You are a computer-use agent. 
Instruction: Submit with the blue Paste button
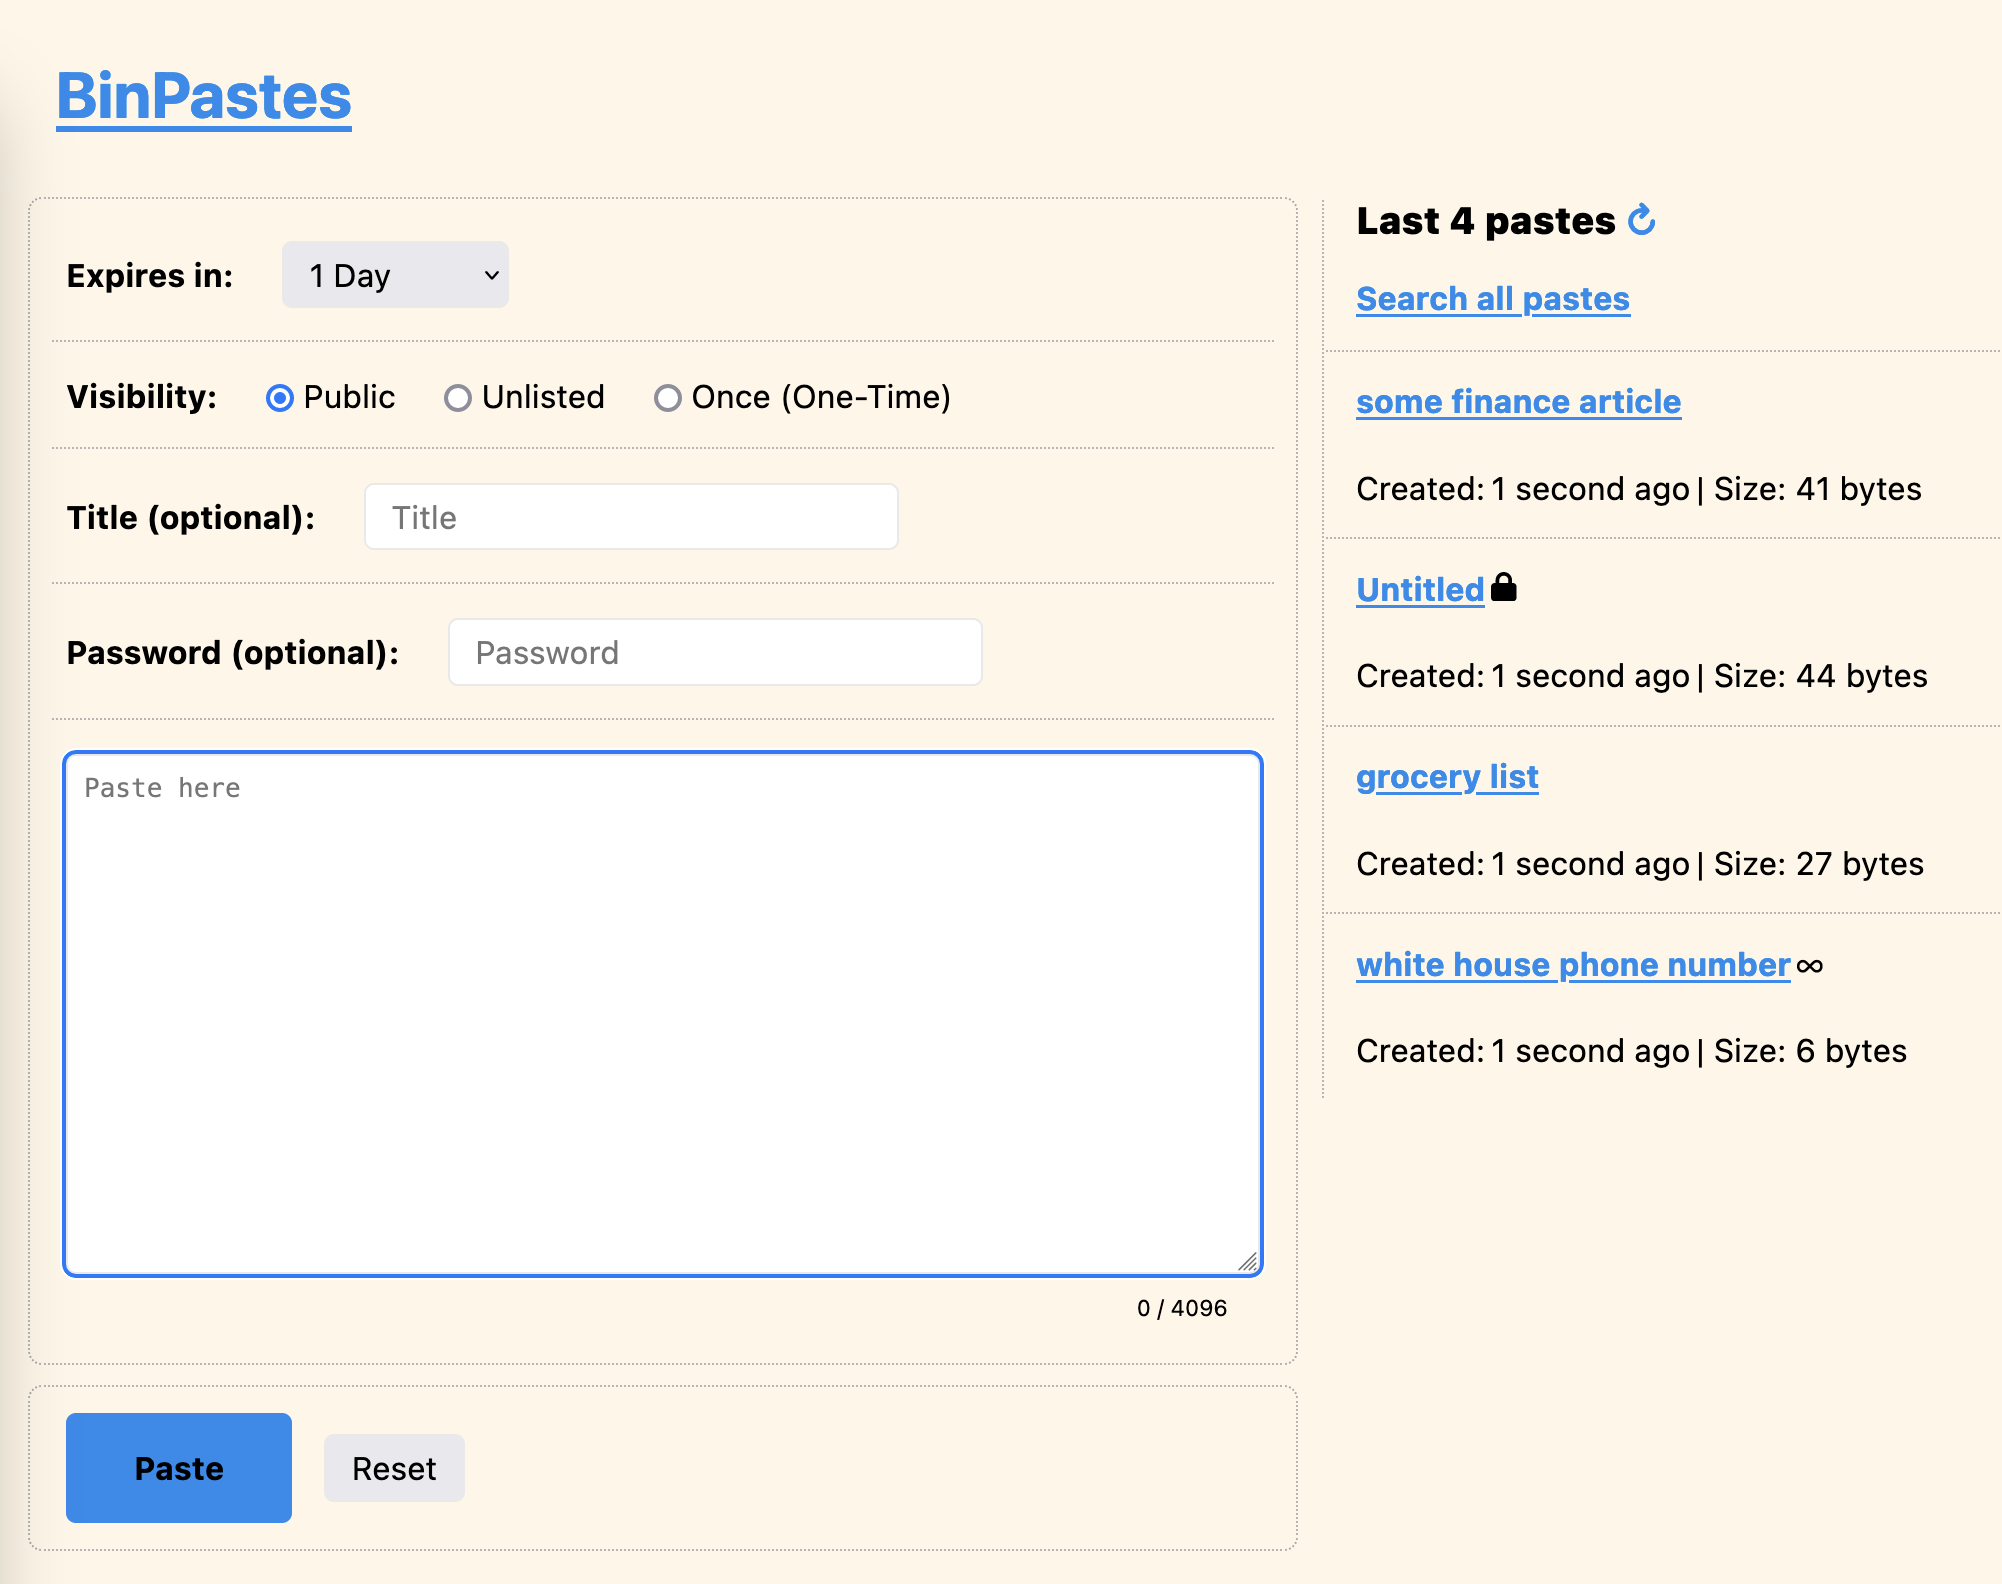point(179,1468)
